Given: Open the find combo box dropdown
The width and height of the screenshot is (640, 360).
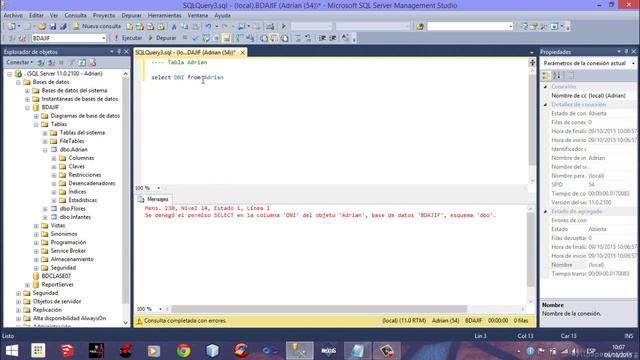Looking at the screenshot, I should pyautogui.click(x=510, y=27).
